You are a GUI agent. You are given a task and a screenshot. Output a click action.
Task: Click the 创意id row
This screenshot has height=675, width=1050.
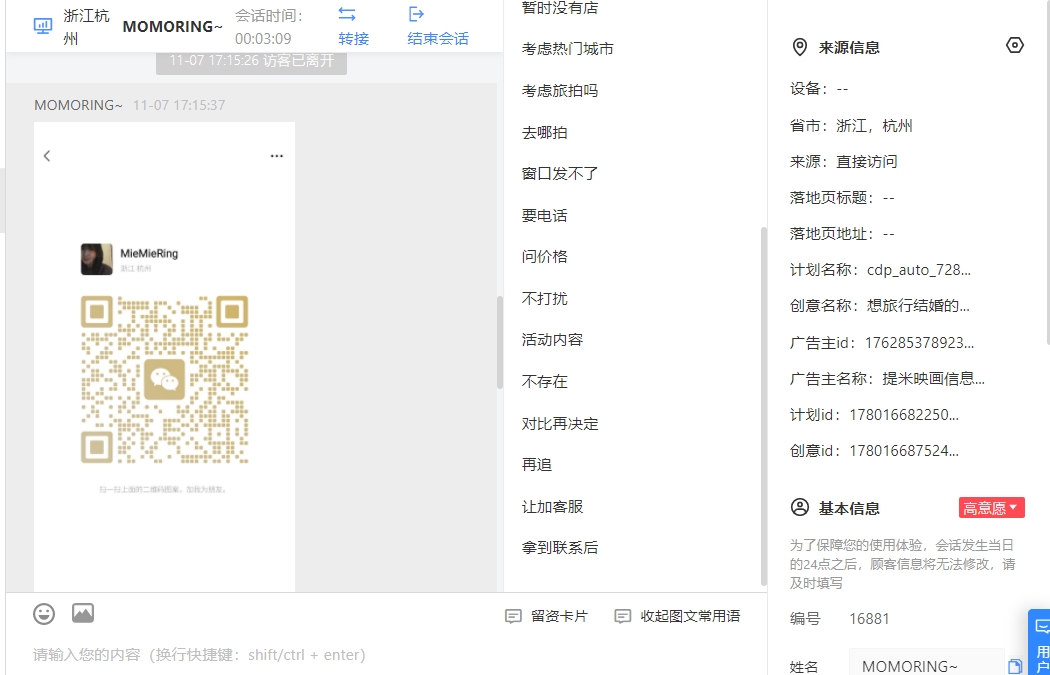click(x=875, y=451)
